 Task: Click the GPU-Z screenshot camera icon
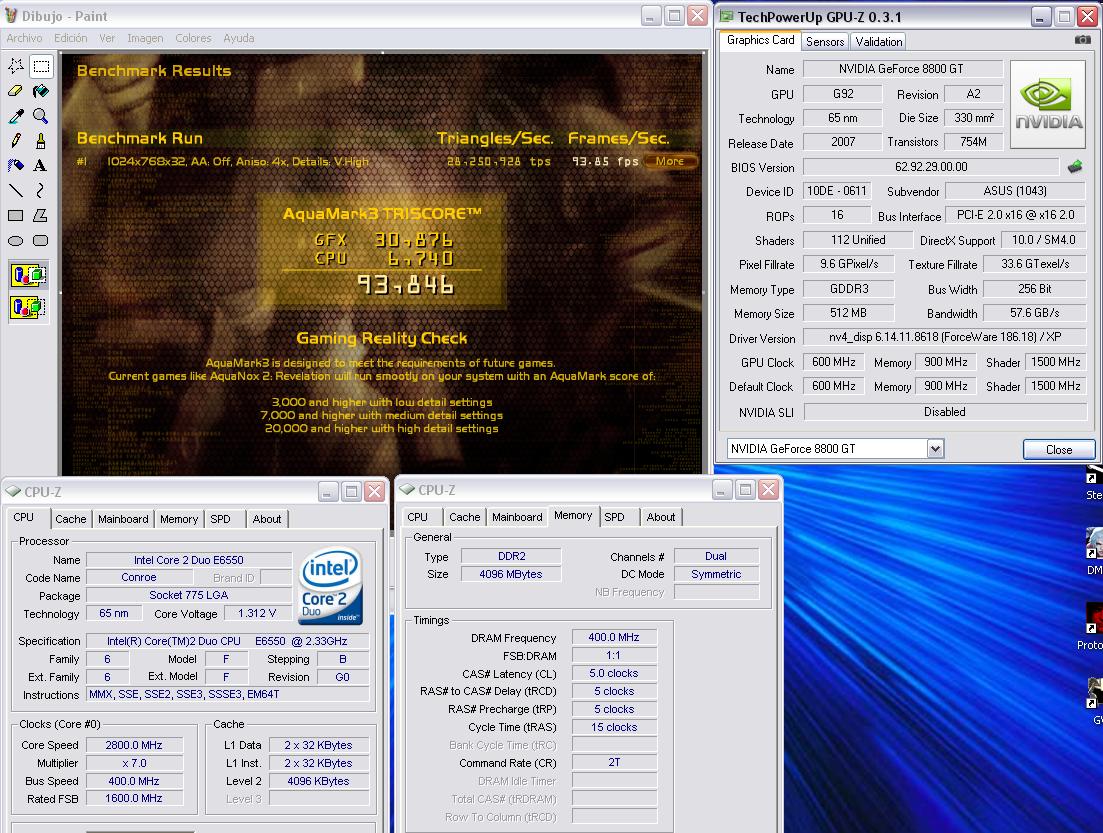1083,40
